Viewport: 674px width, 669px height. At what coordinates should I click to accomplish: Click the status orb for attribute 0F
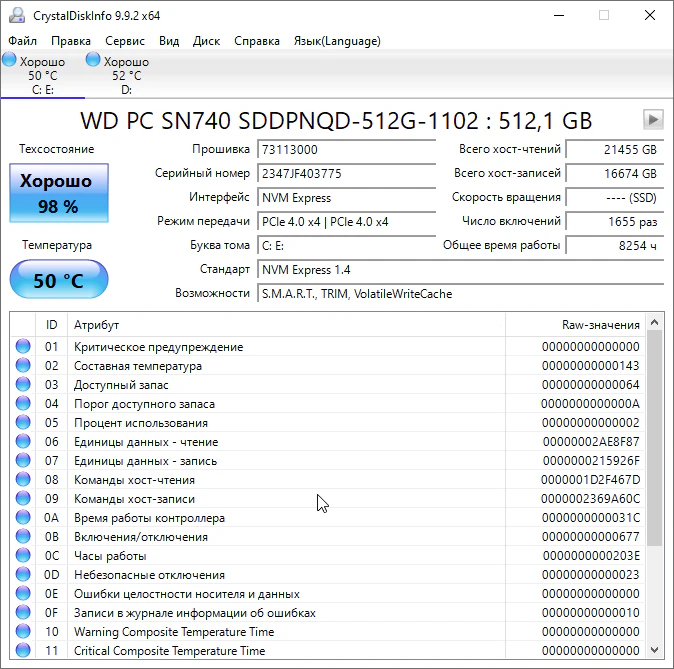click(x=23, y=612)
